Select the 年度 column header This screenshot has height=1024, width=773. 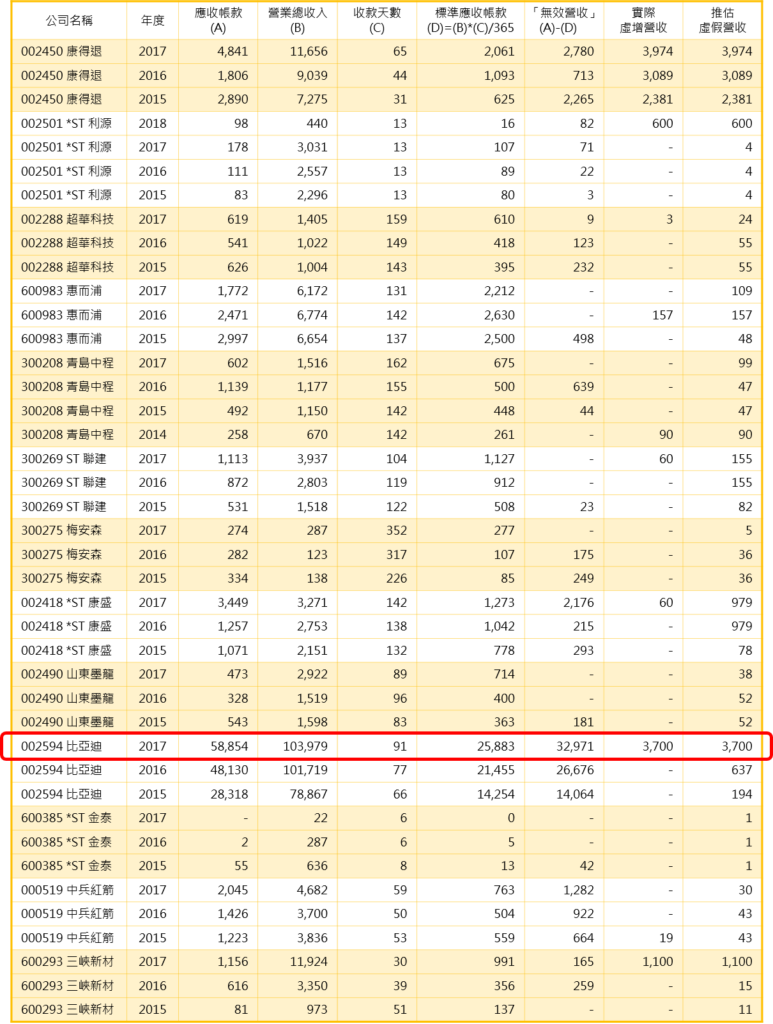point(152,20)
